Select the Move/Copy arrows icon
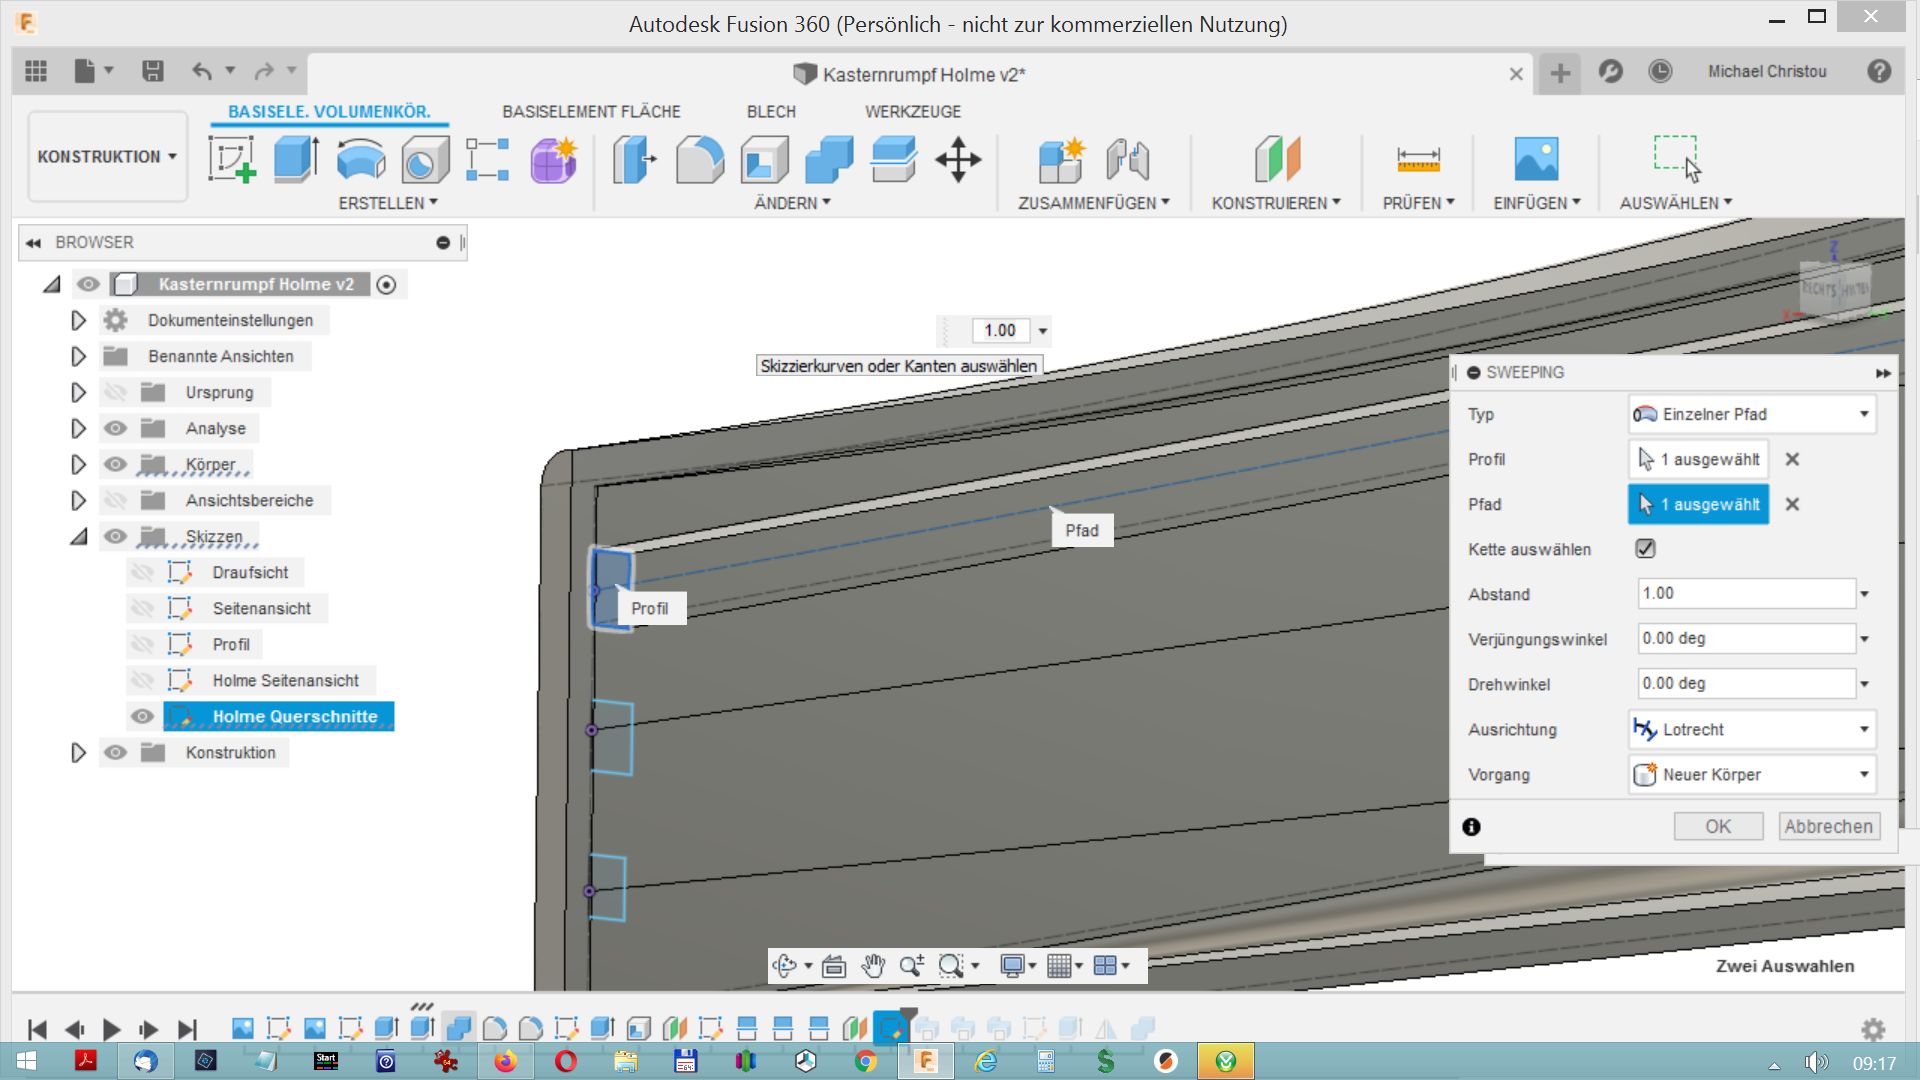 (958, 160)
